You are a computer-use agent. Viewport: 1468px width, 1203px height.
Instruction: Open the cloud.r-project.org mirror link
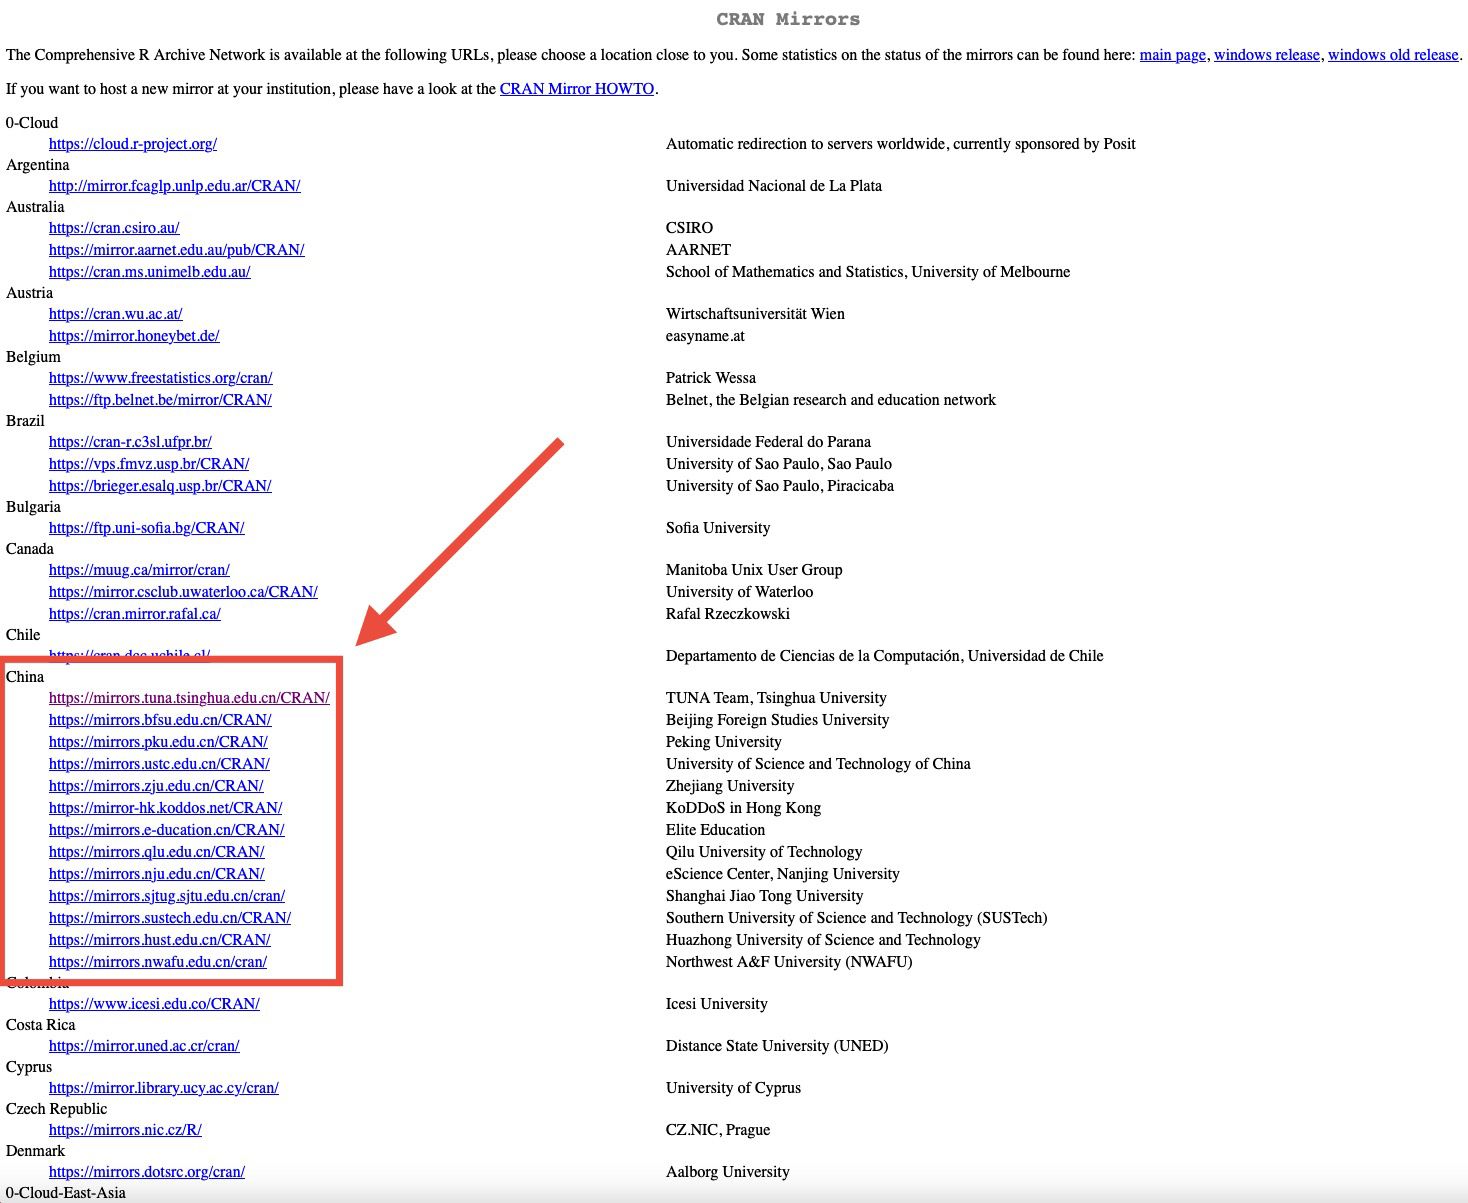pyautogui.click(x=133, y=144)
